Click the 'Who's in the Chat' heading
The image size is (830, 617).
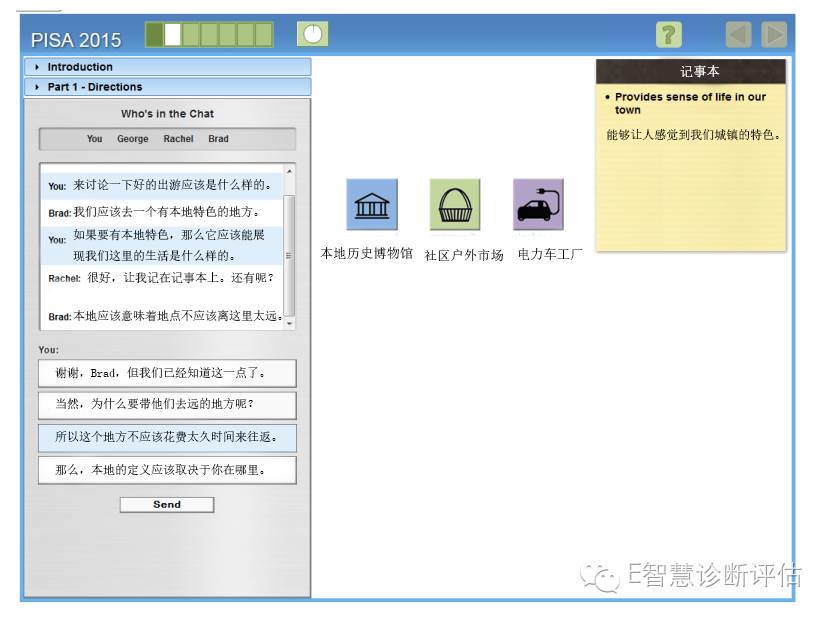(x=167, y=114)
